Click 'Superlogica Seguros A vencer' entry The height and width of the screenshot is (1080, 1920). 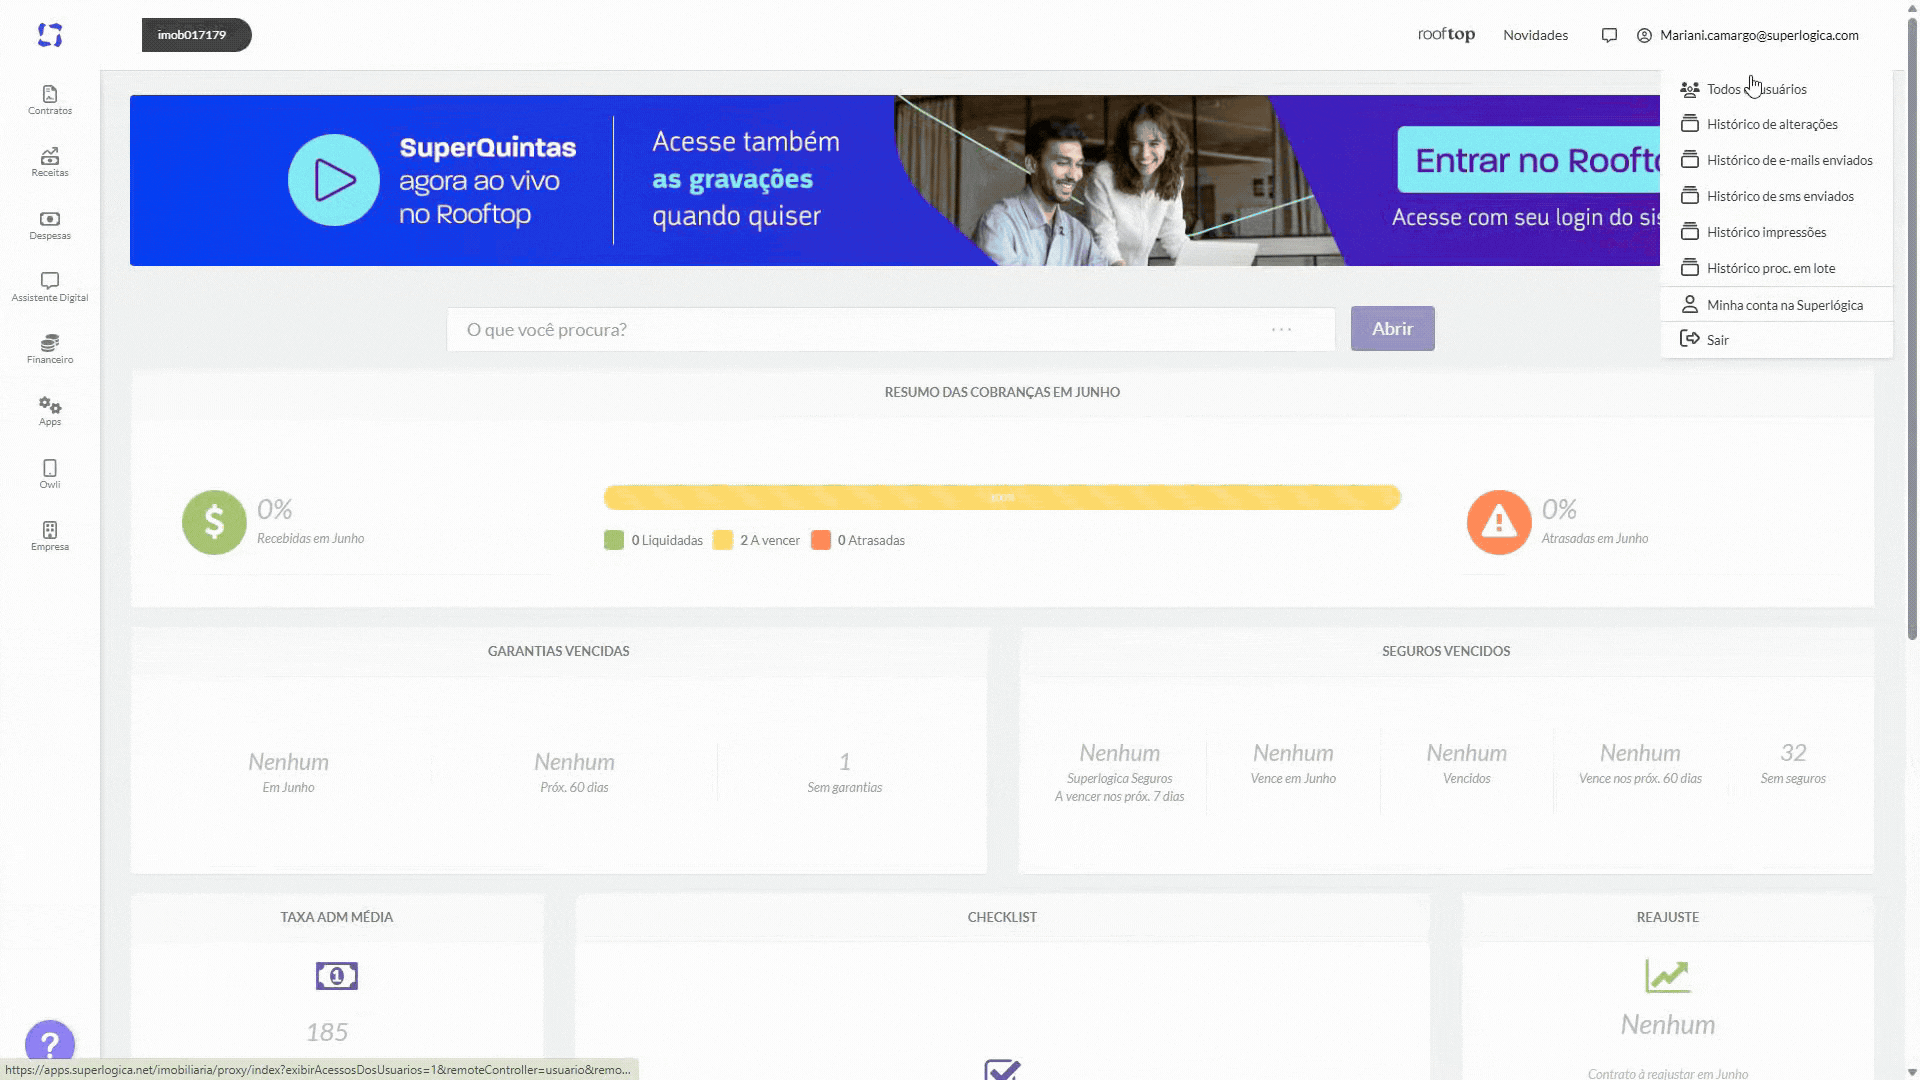(1119, 772)
